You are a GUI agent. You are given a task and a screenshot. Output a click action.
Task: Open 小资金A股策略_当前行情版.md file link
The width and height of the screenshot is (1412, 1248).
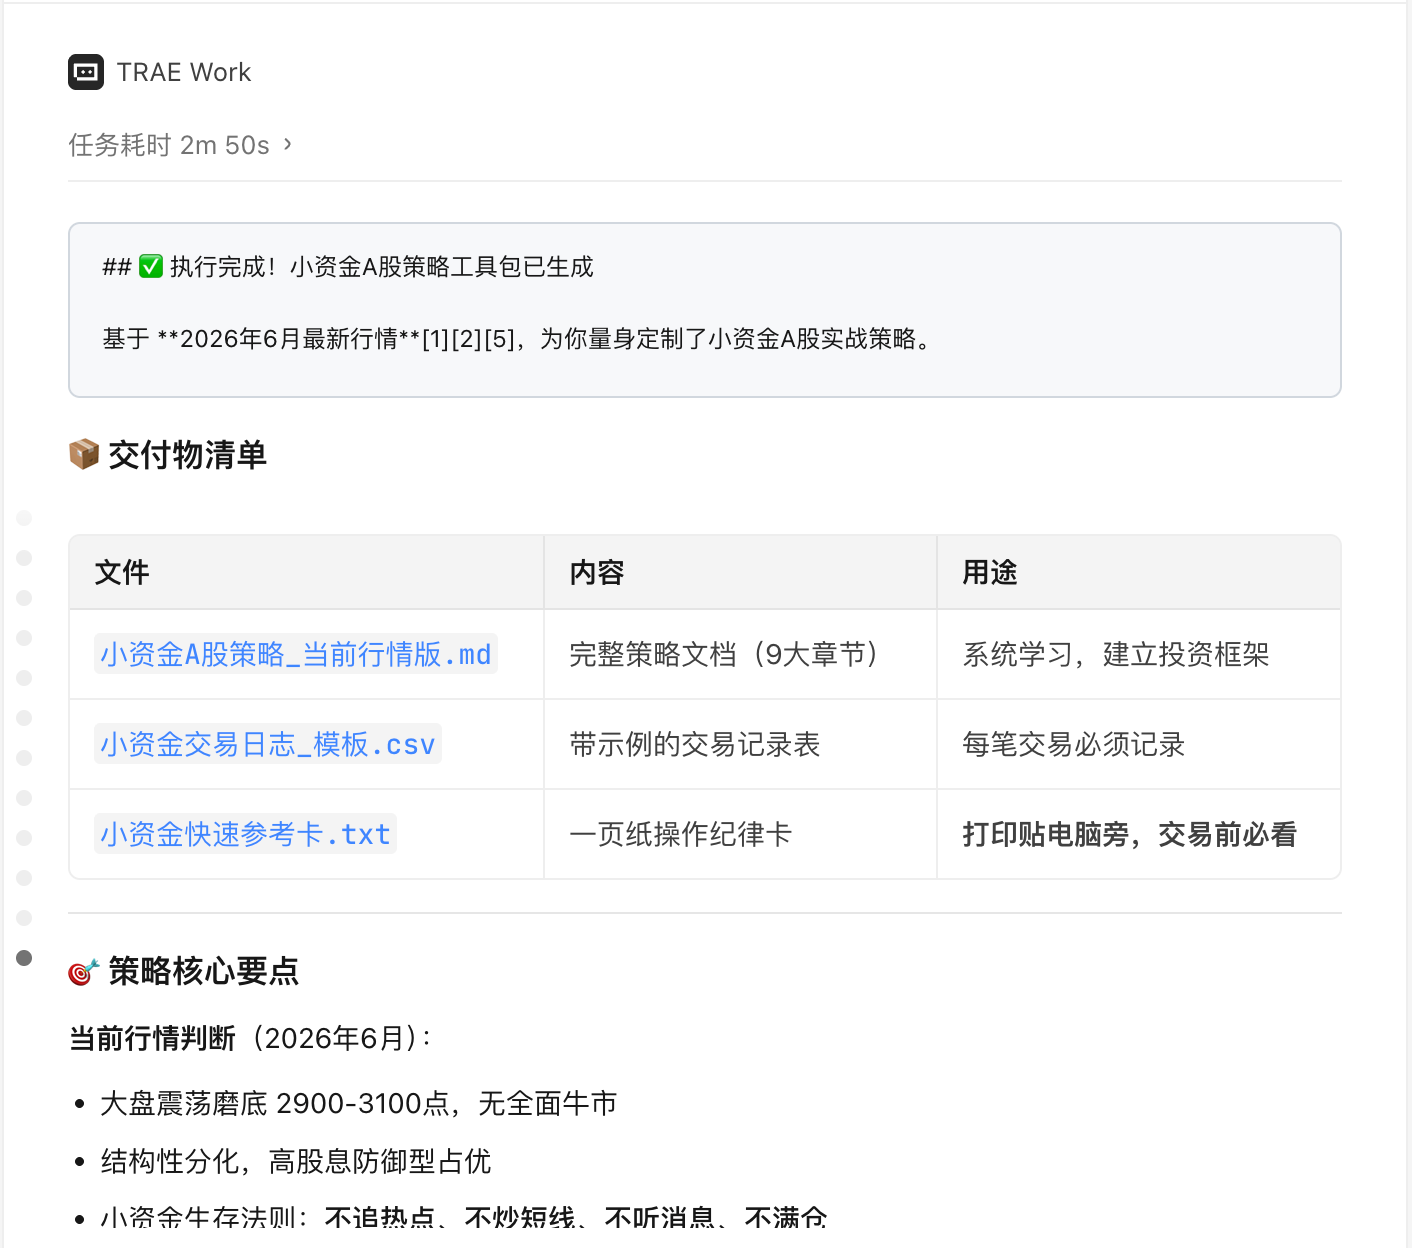[296, 654]
